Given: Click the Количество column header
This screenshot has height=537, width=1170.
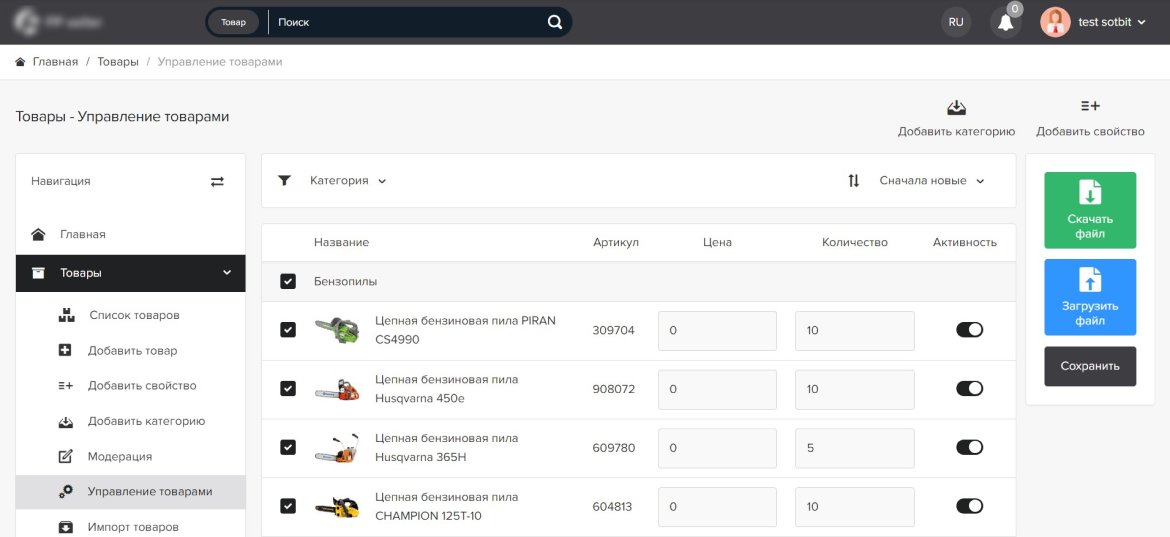Looking at the screenshot, I should [854, 242].
